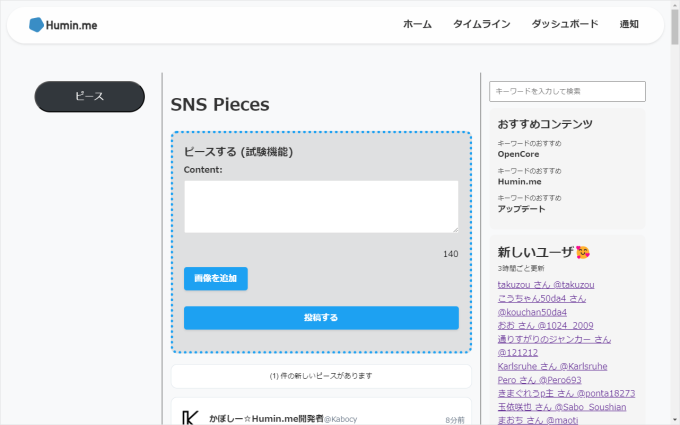The width and height of the screenshot is (680, 425).
Task: Open きまぐれうp主 さん @ponta18273 link
Action: (566, 393)
